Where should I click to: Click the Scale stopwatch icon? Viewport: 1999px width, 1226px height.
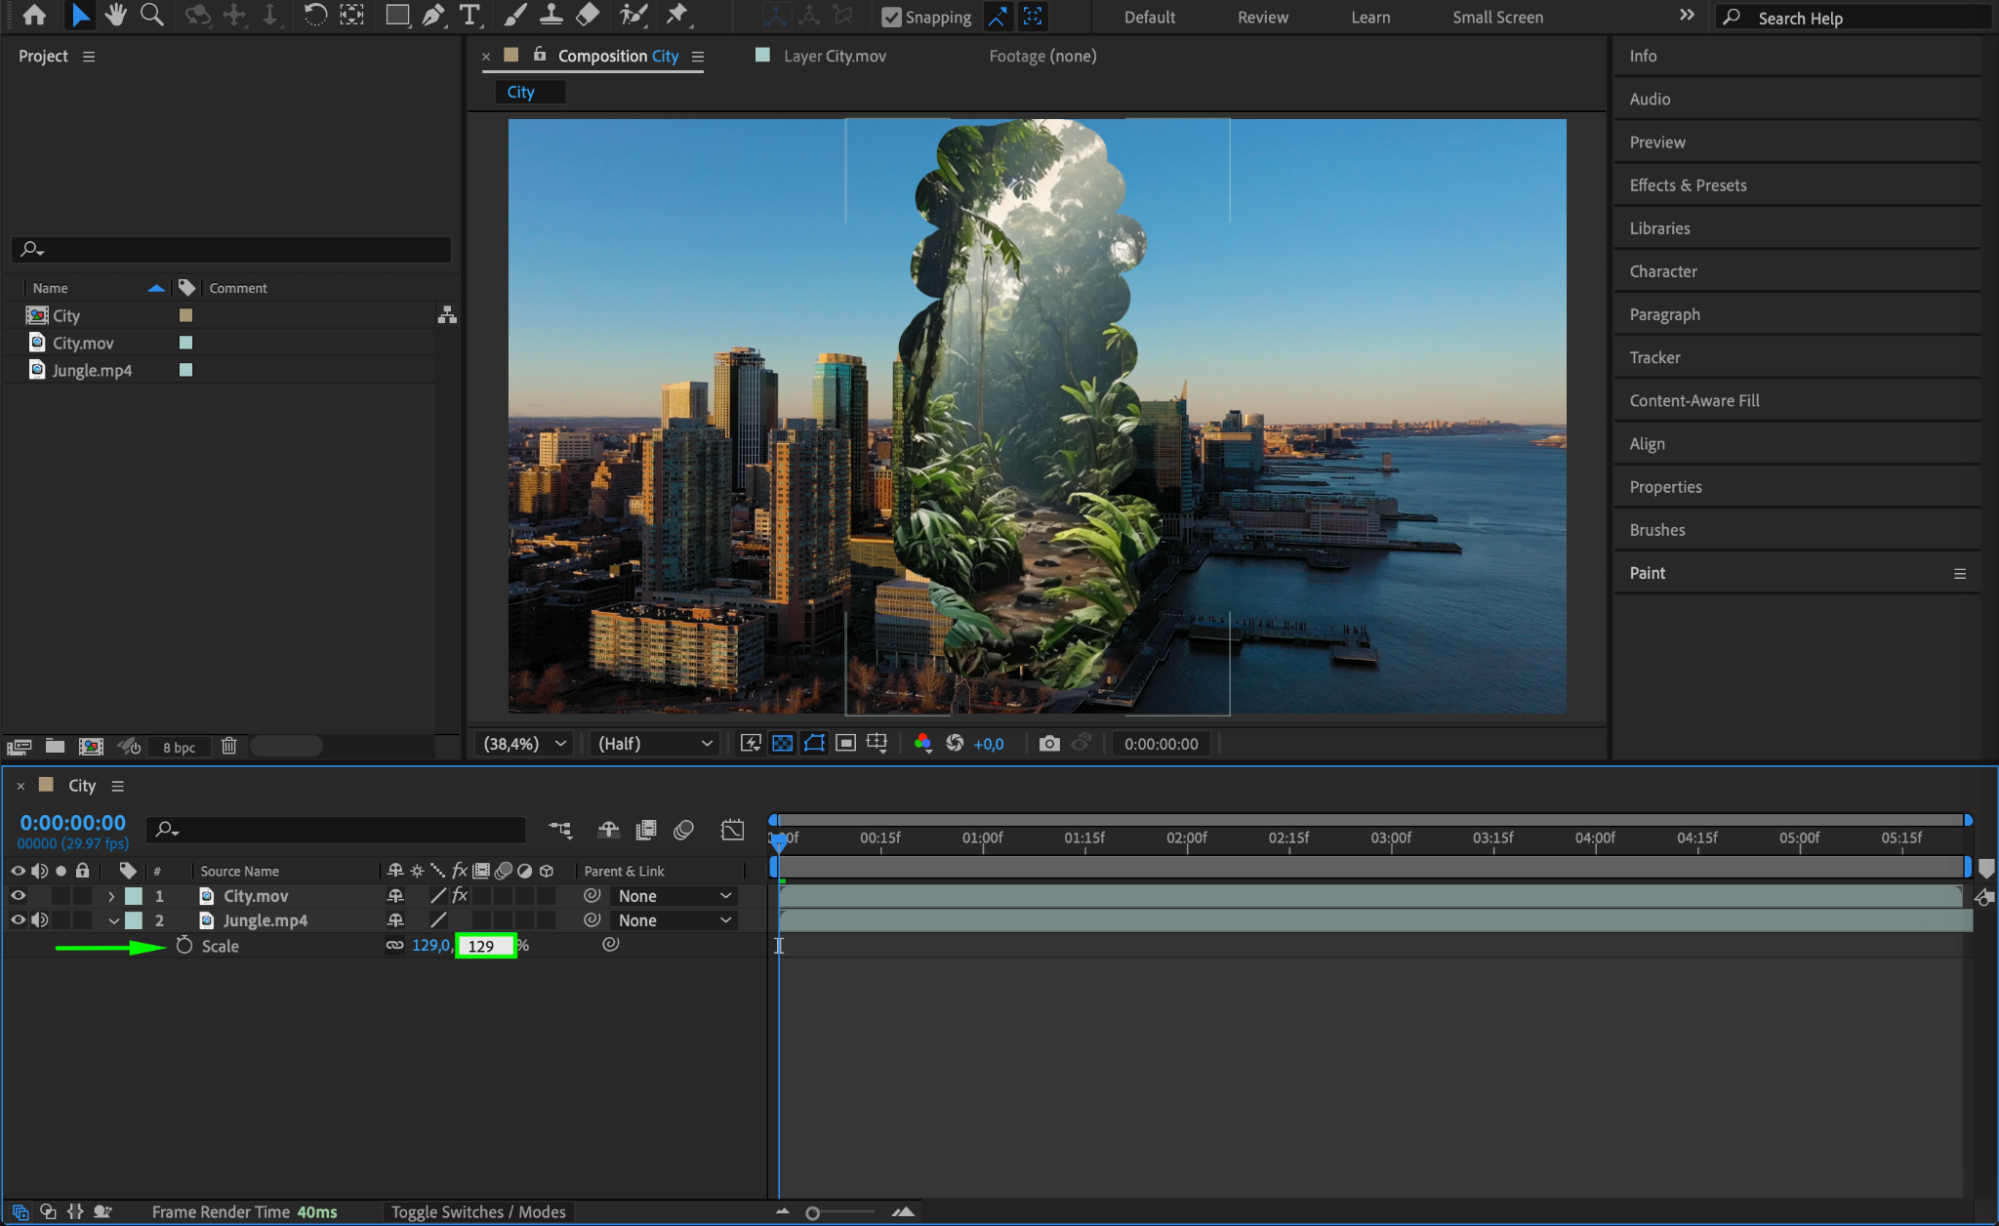click(184, 945)
